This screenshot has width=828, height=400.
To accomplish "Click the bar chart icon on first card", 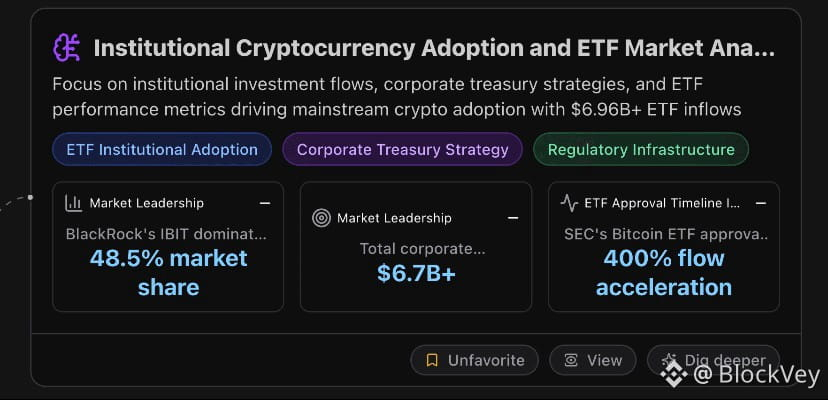I will [74, 203].
